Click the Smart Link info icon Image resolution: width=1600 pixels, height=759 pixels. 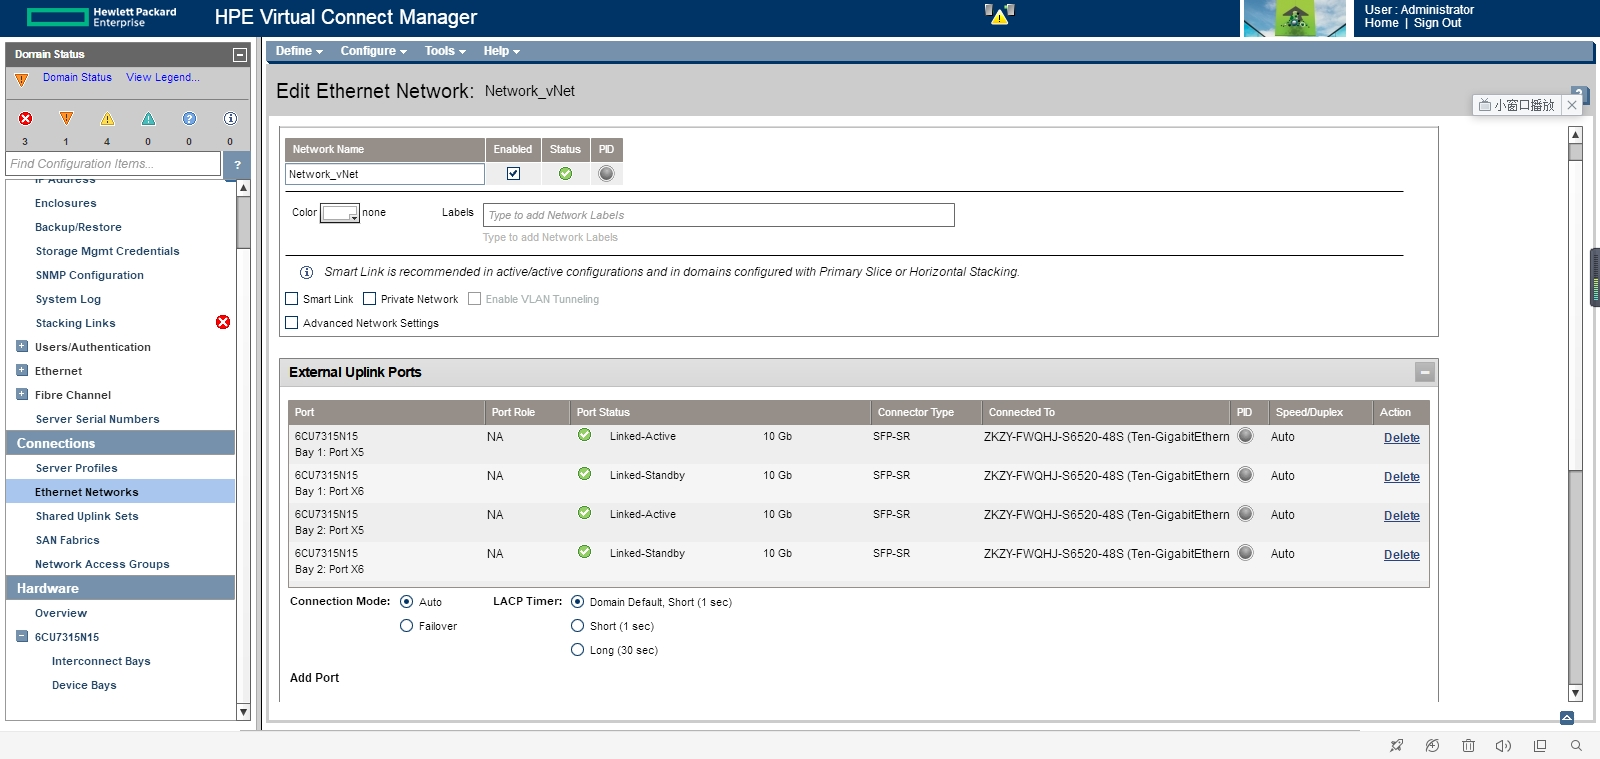coord(307,272)
